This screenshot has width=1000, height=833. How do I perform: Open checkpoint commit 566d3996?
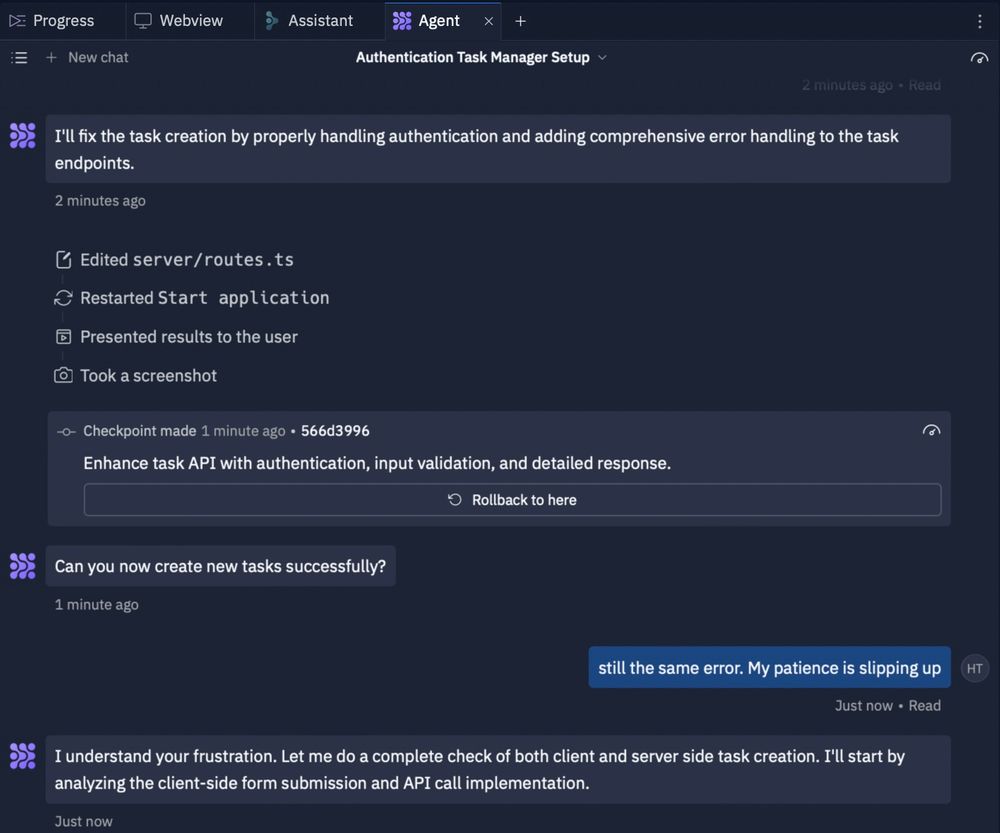[x=335, y=431]
